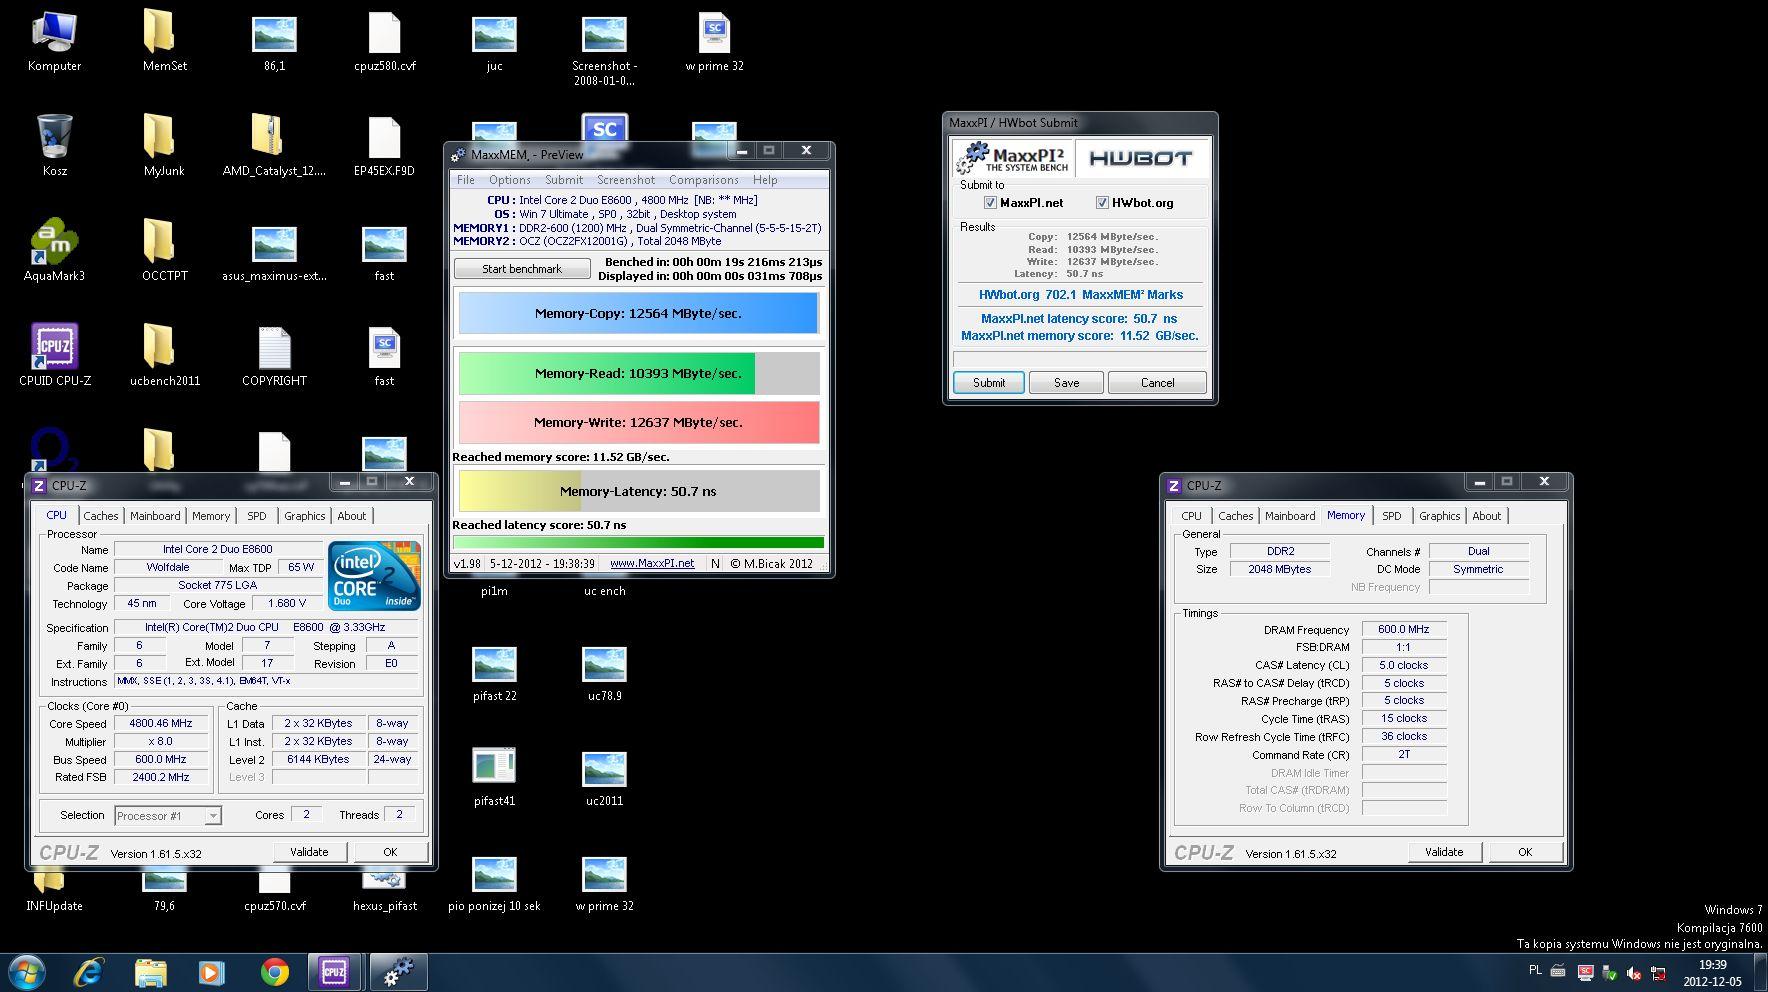
Task: Open the Screenshot menu in MaxxMEM
Action: tap(626, 180)
